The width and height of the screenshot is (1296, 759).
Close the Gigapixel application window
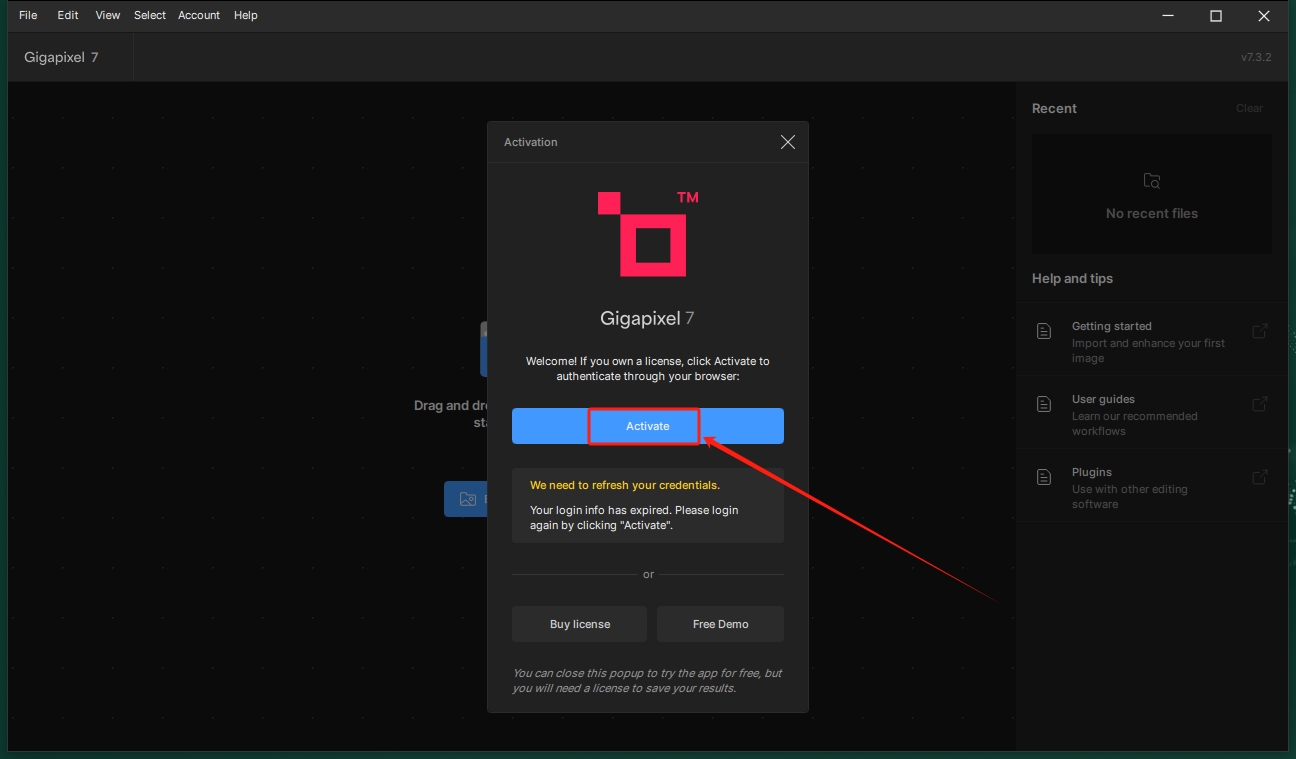pyautogui.click(x=1264, y=15)
